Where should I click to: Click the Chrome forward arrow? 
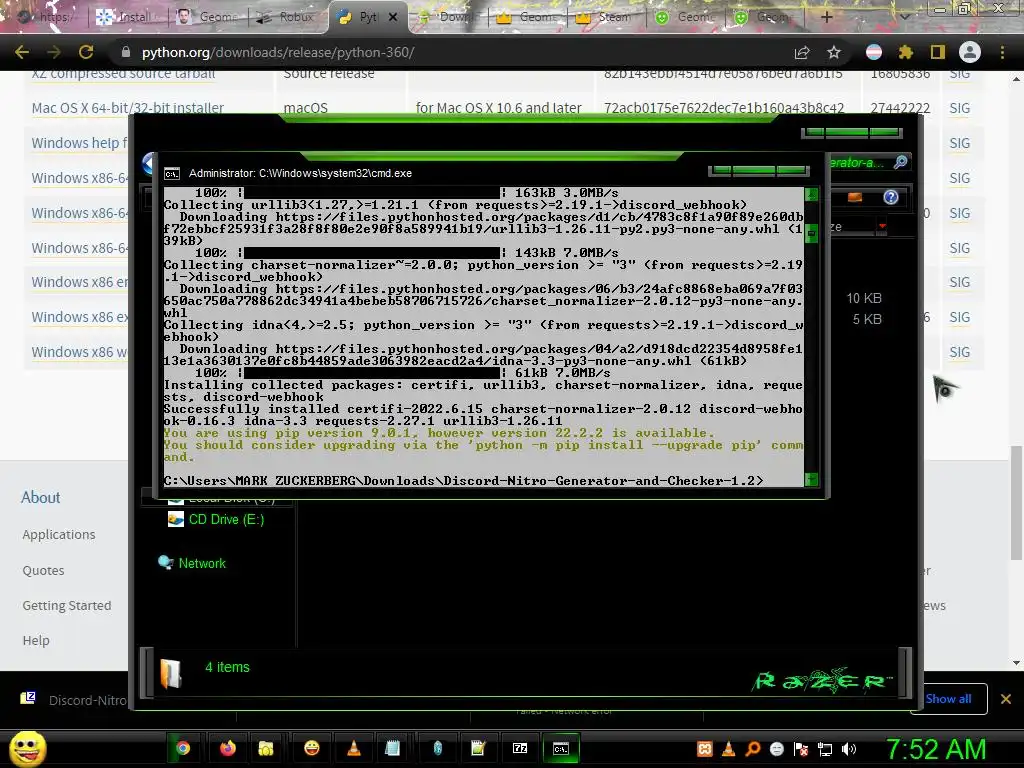pyautogui.click(x=54, y=52)
